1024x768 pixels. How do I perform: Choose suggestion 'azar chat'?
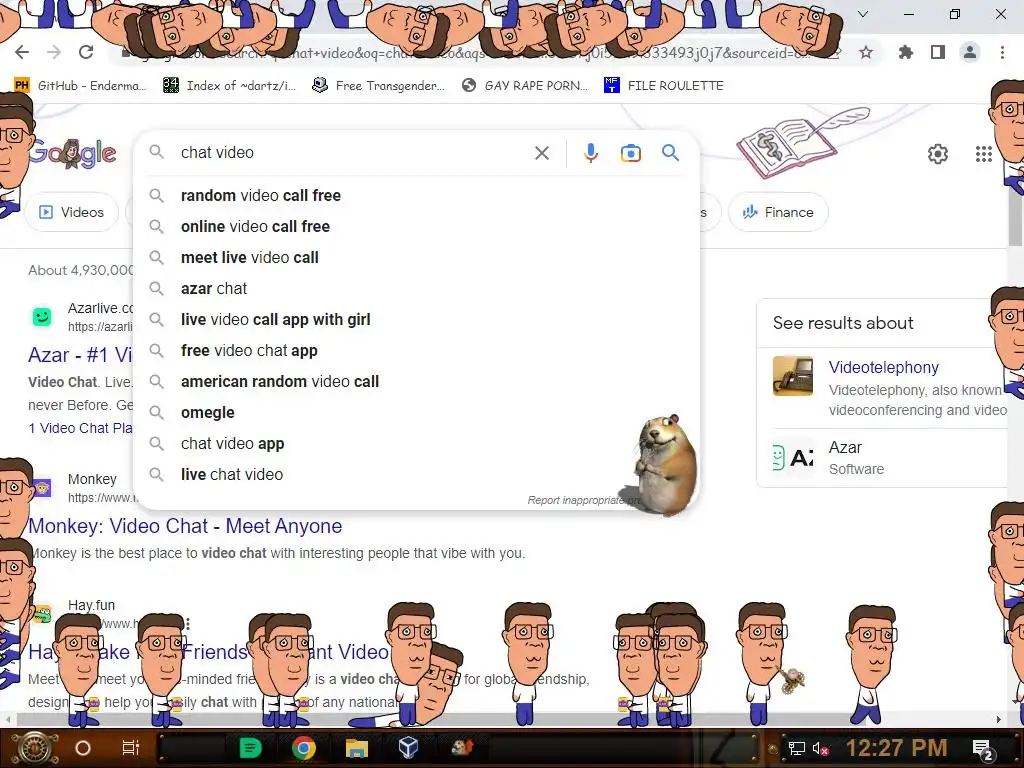coord(417,289)
